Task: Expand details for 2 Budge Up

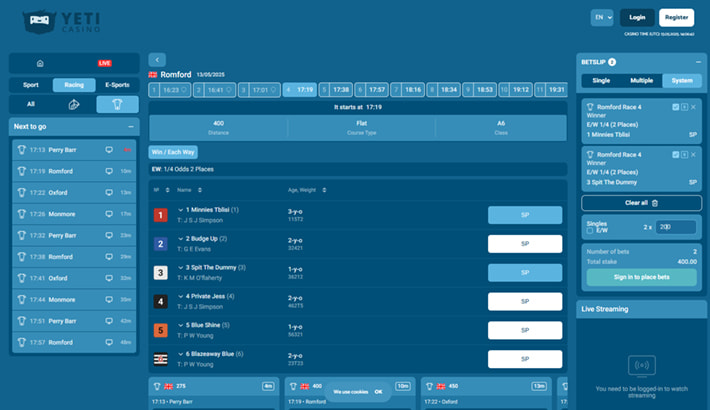Action: click(x=180, y=239)
